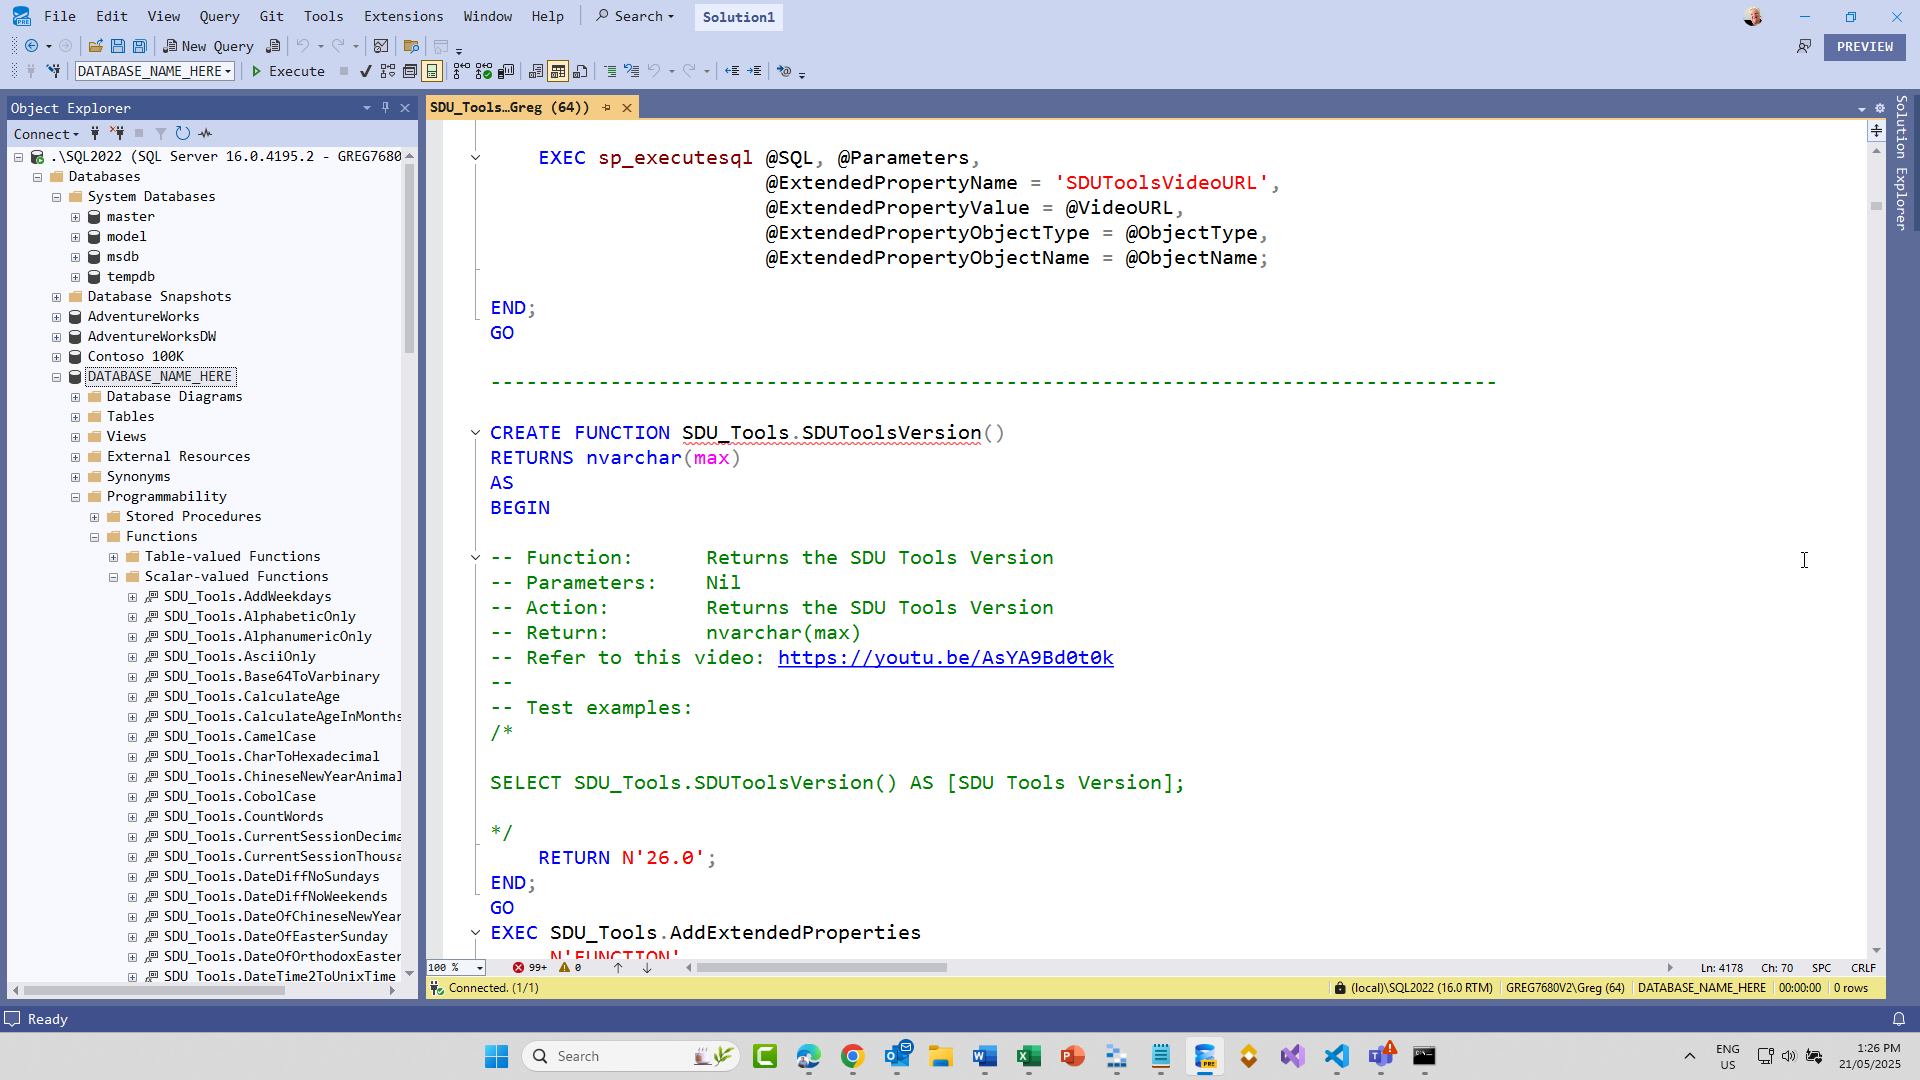Click the Activity Monitor toolbar icon

pyautogui.click(x=381, y=46)
